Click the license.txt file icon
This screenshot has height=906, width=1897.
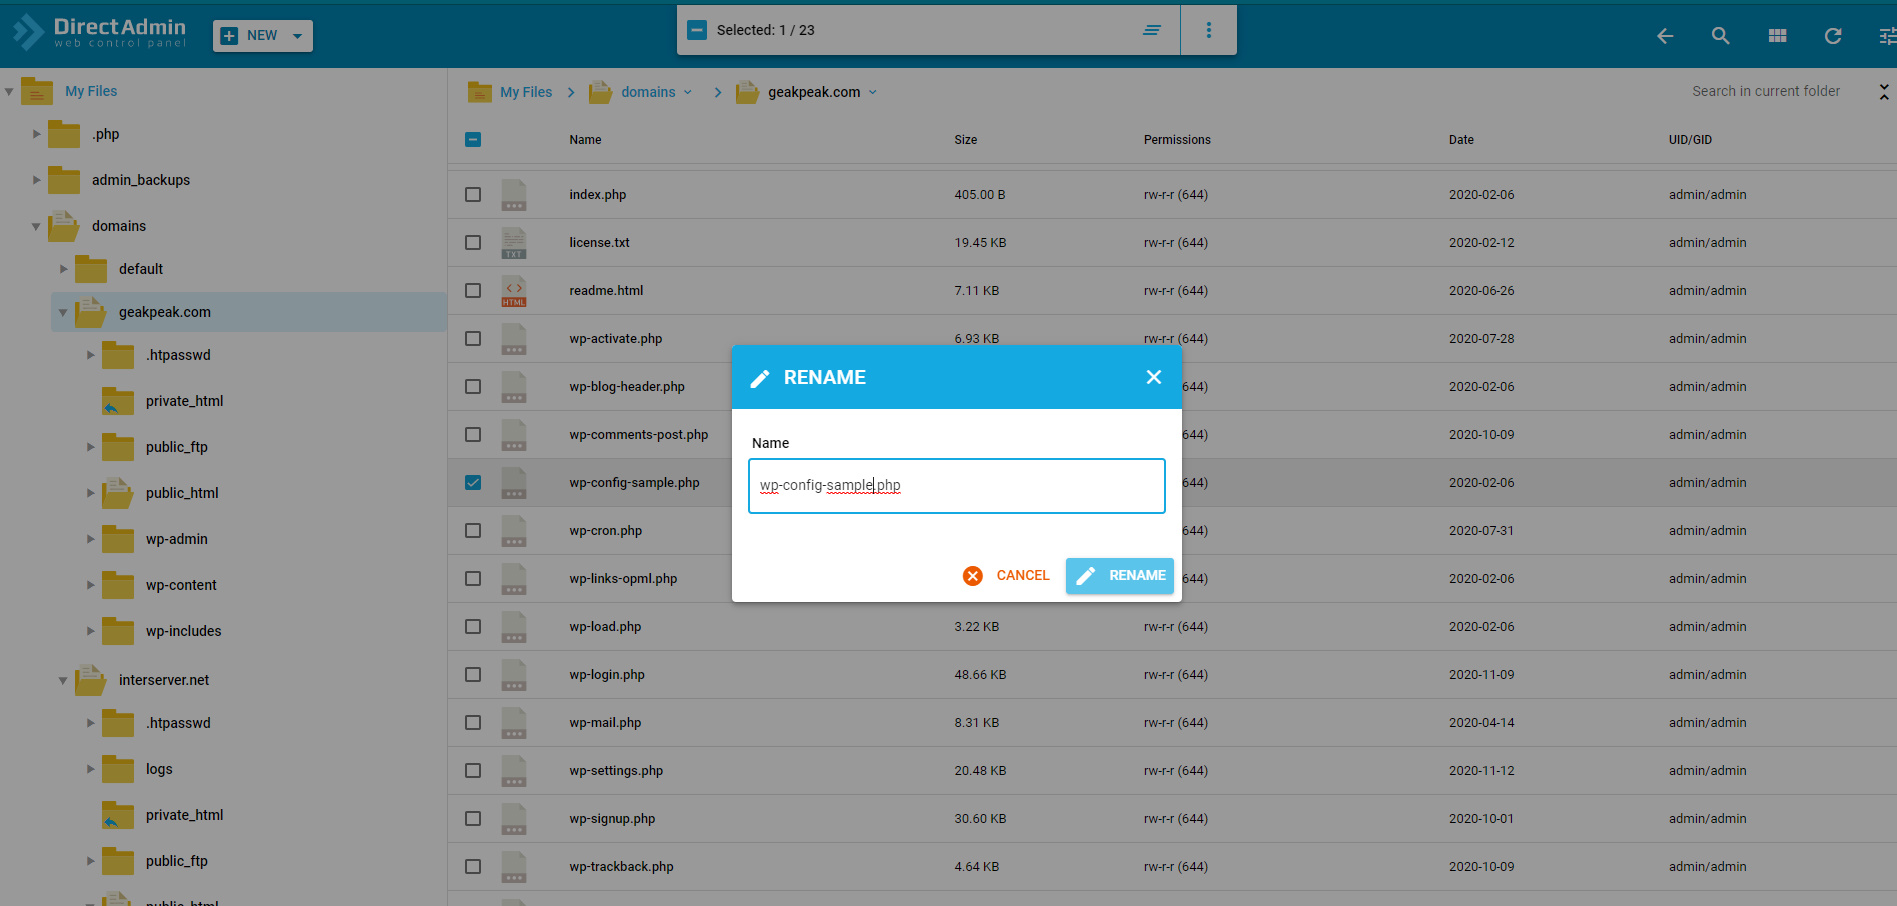coord(514,243)
